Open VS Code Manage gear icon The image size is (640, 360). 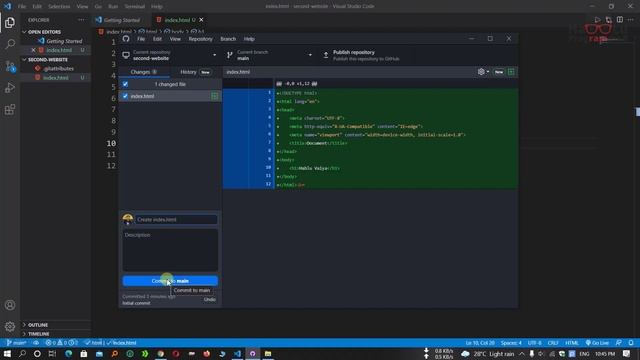click(x=10, y=326)
